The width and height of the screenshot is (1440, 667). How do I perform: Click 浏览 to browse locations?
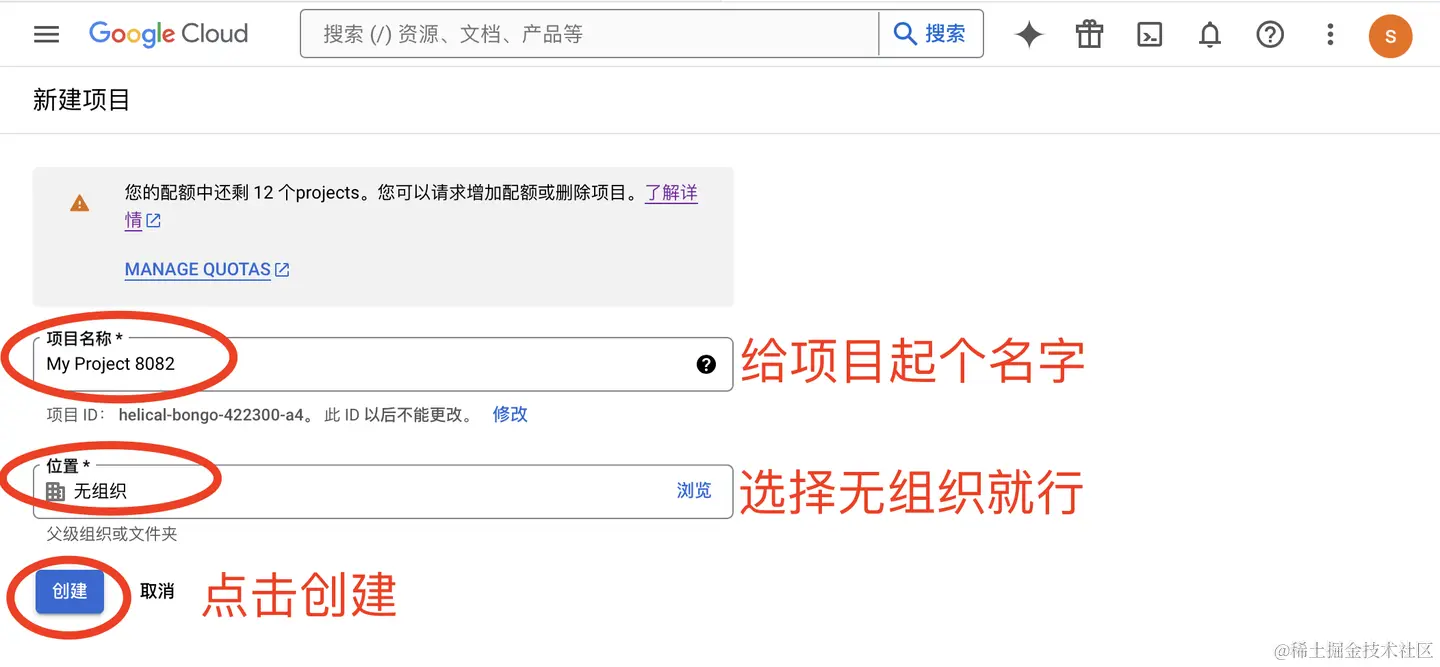click(x=694, y=490)
